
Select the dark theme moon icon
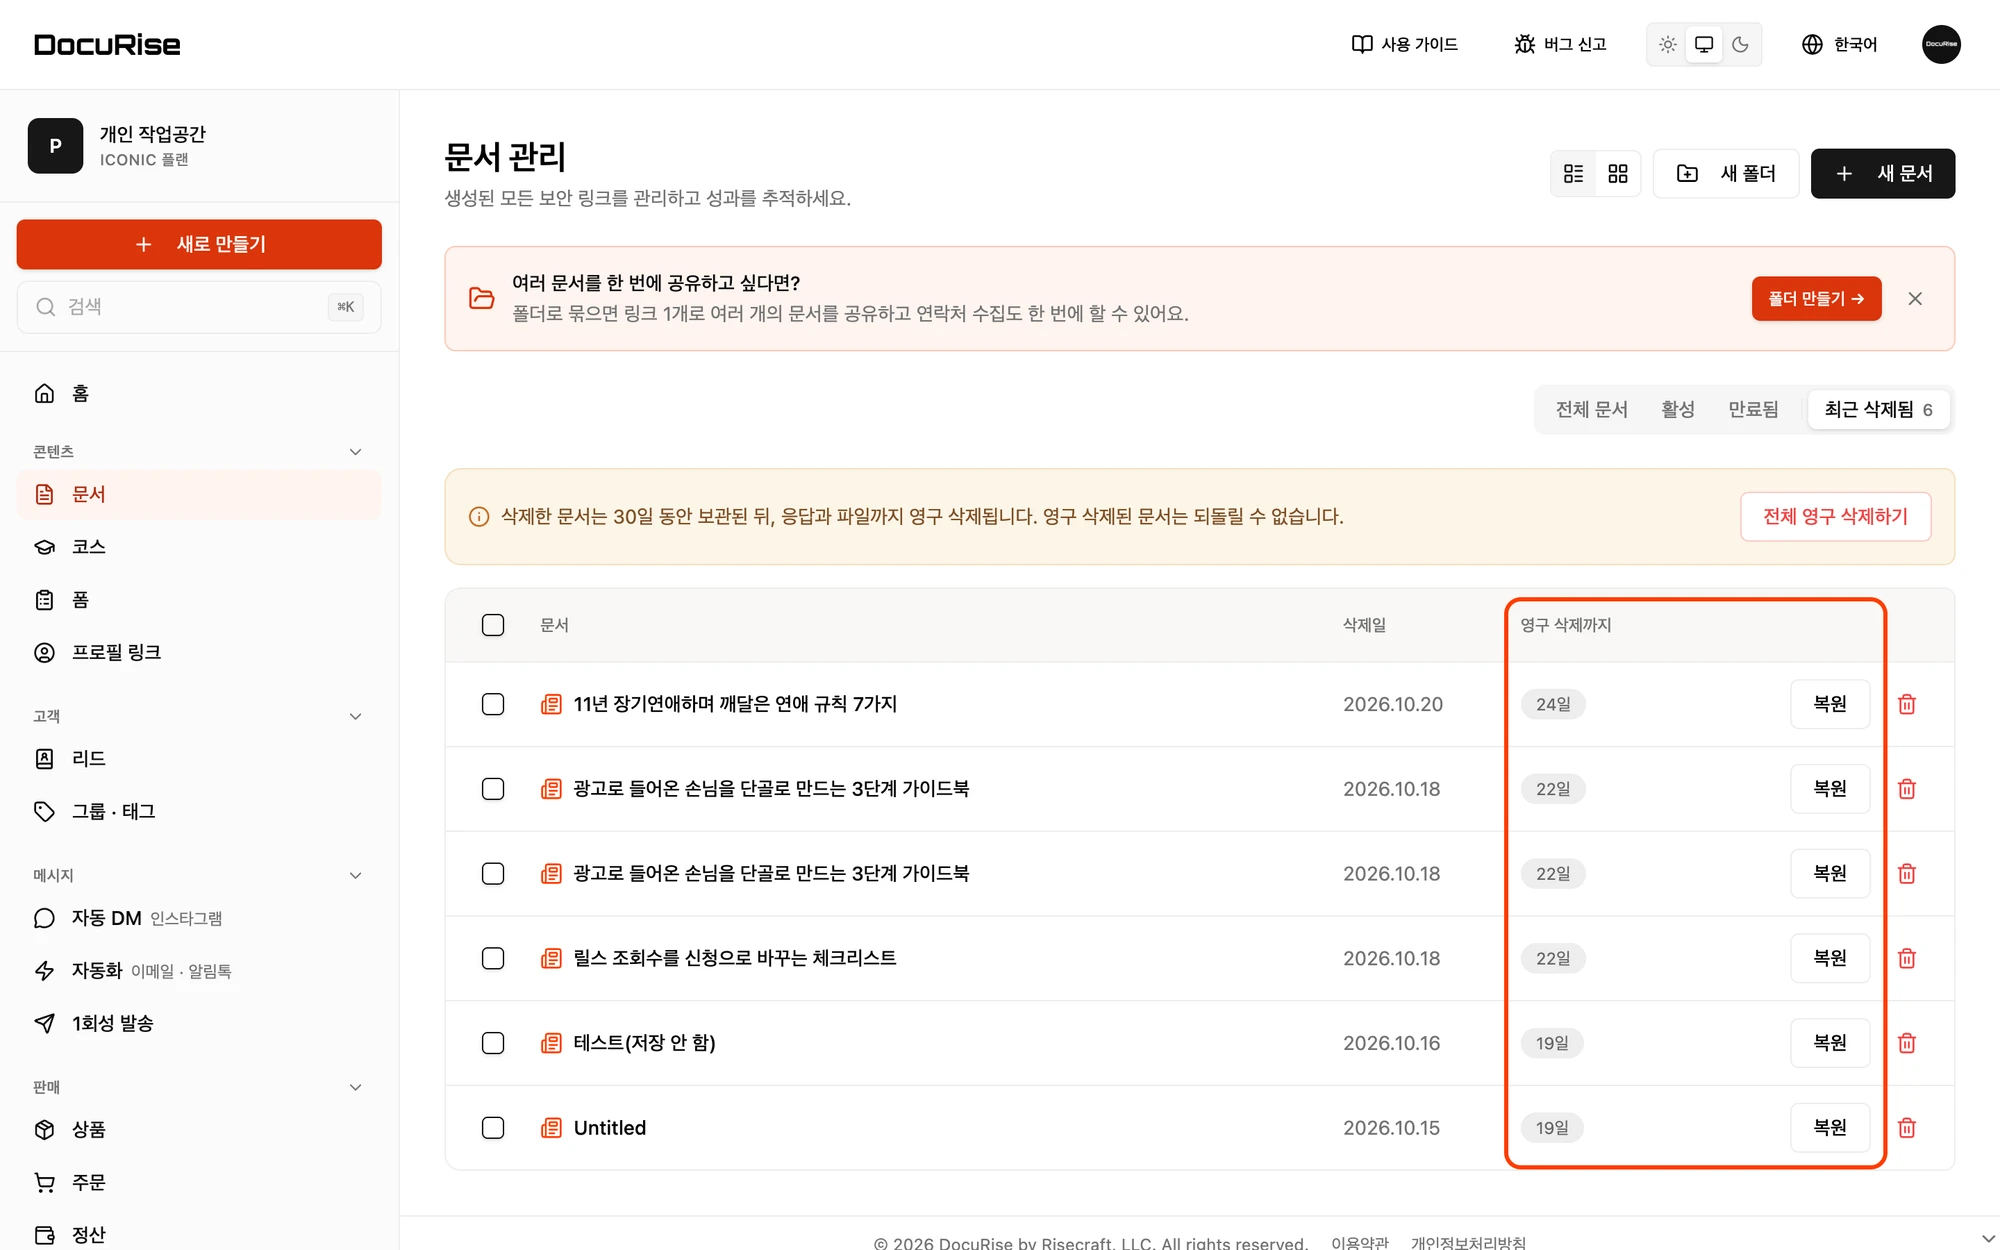pos(1740,44)
